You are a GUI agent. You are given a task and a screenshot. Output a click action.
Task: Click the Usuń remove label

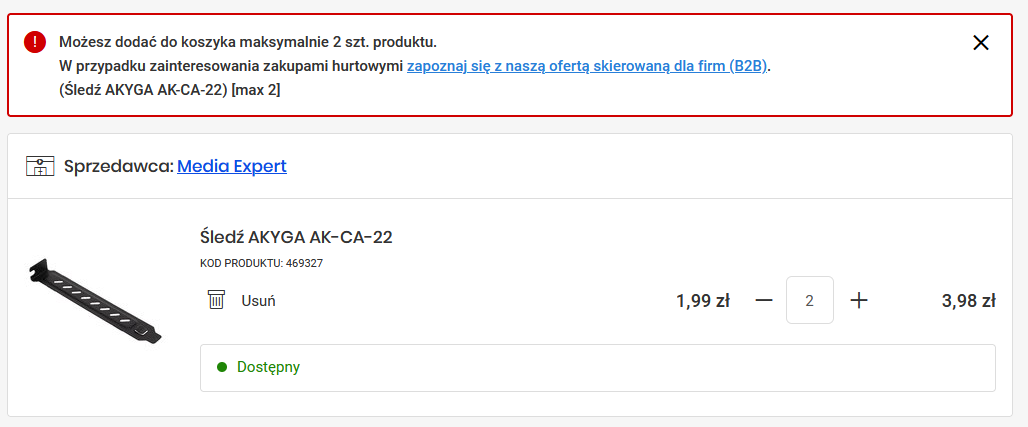point(258,300)
